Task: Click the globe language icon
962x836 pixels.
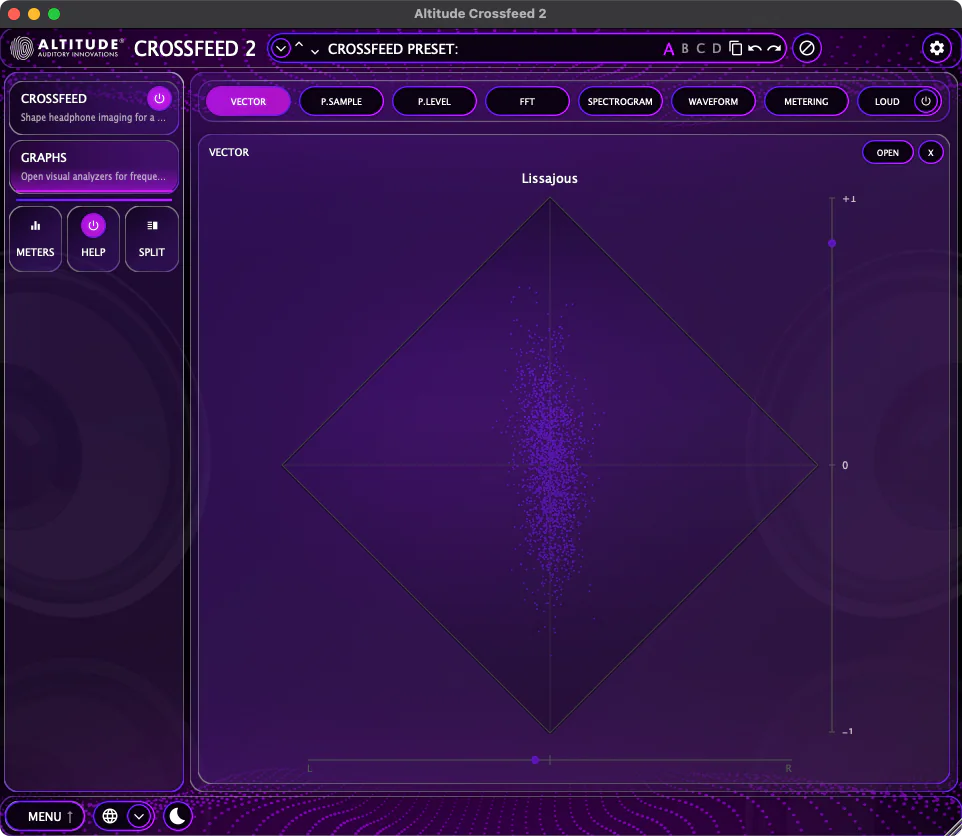Action: tap(110, 816)
